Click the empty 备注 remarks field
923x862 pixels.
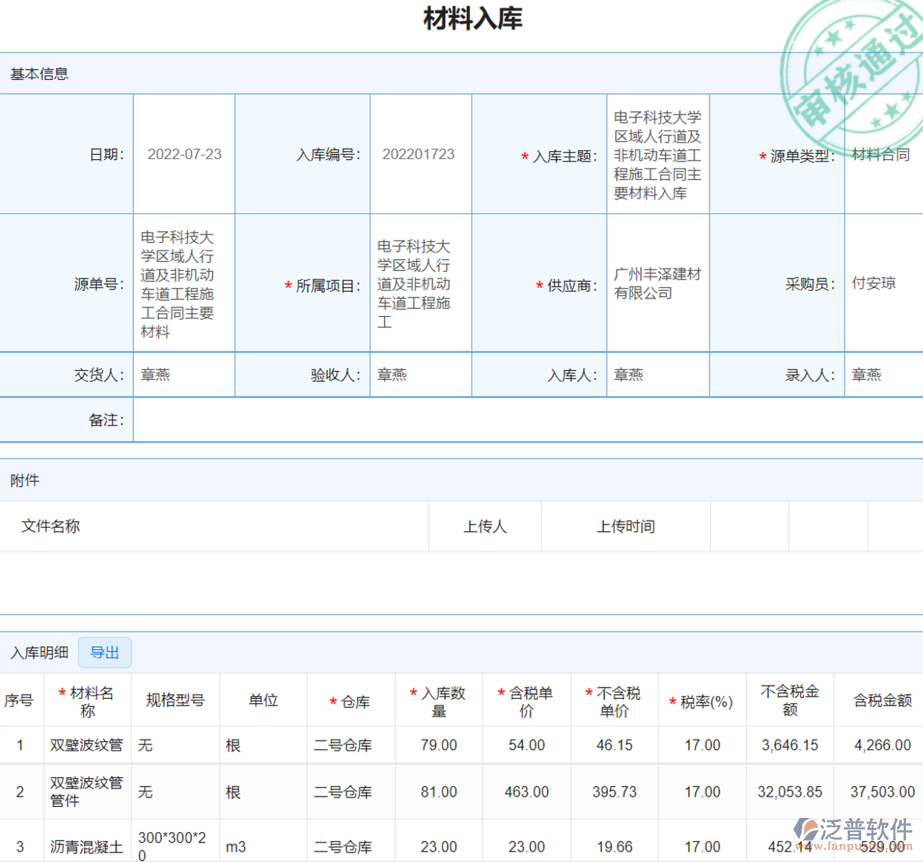527,420
